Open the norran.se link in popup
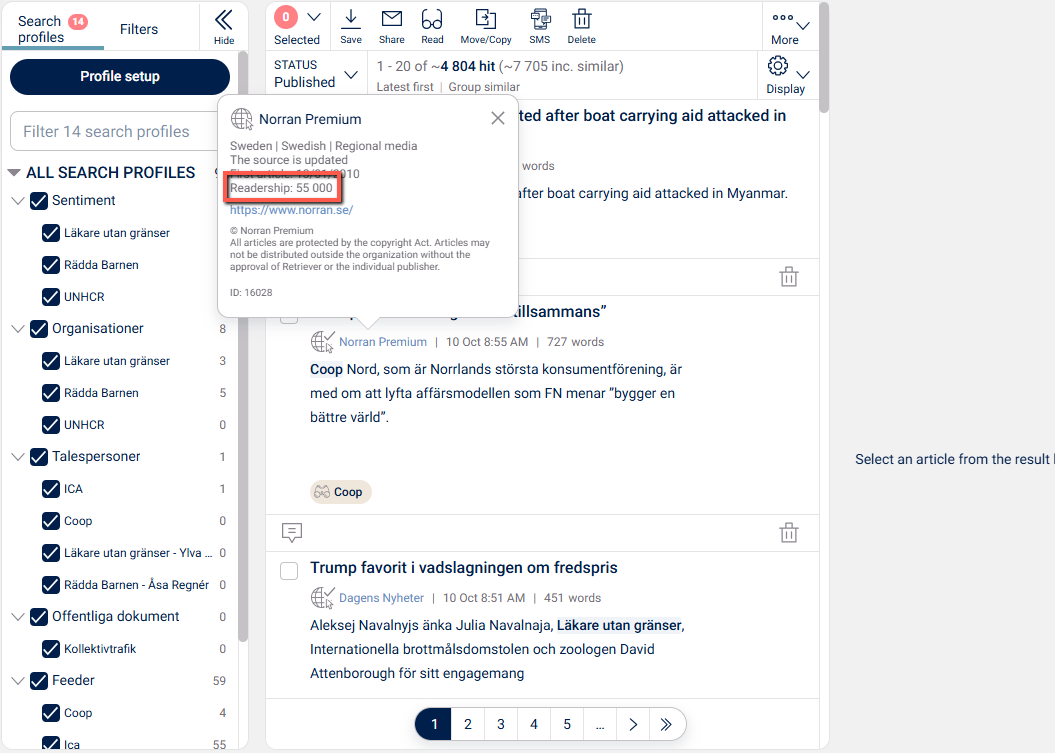 click(291, 210)
